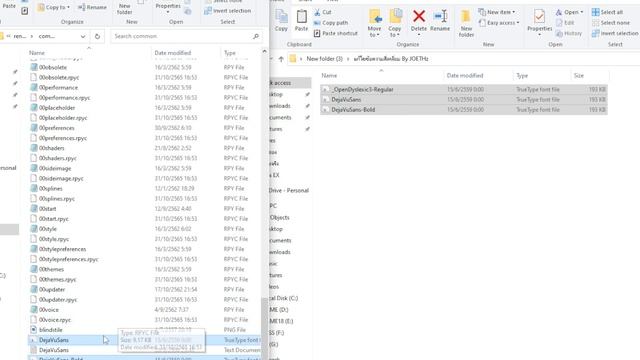
Task: Sort by Name column in left window
Action: click(x=89, y=53)
